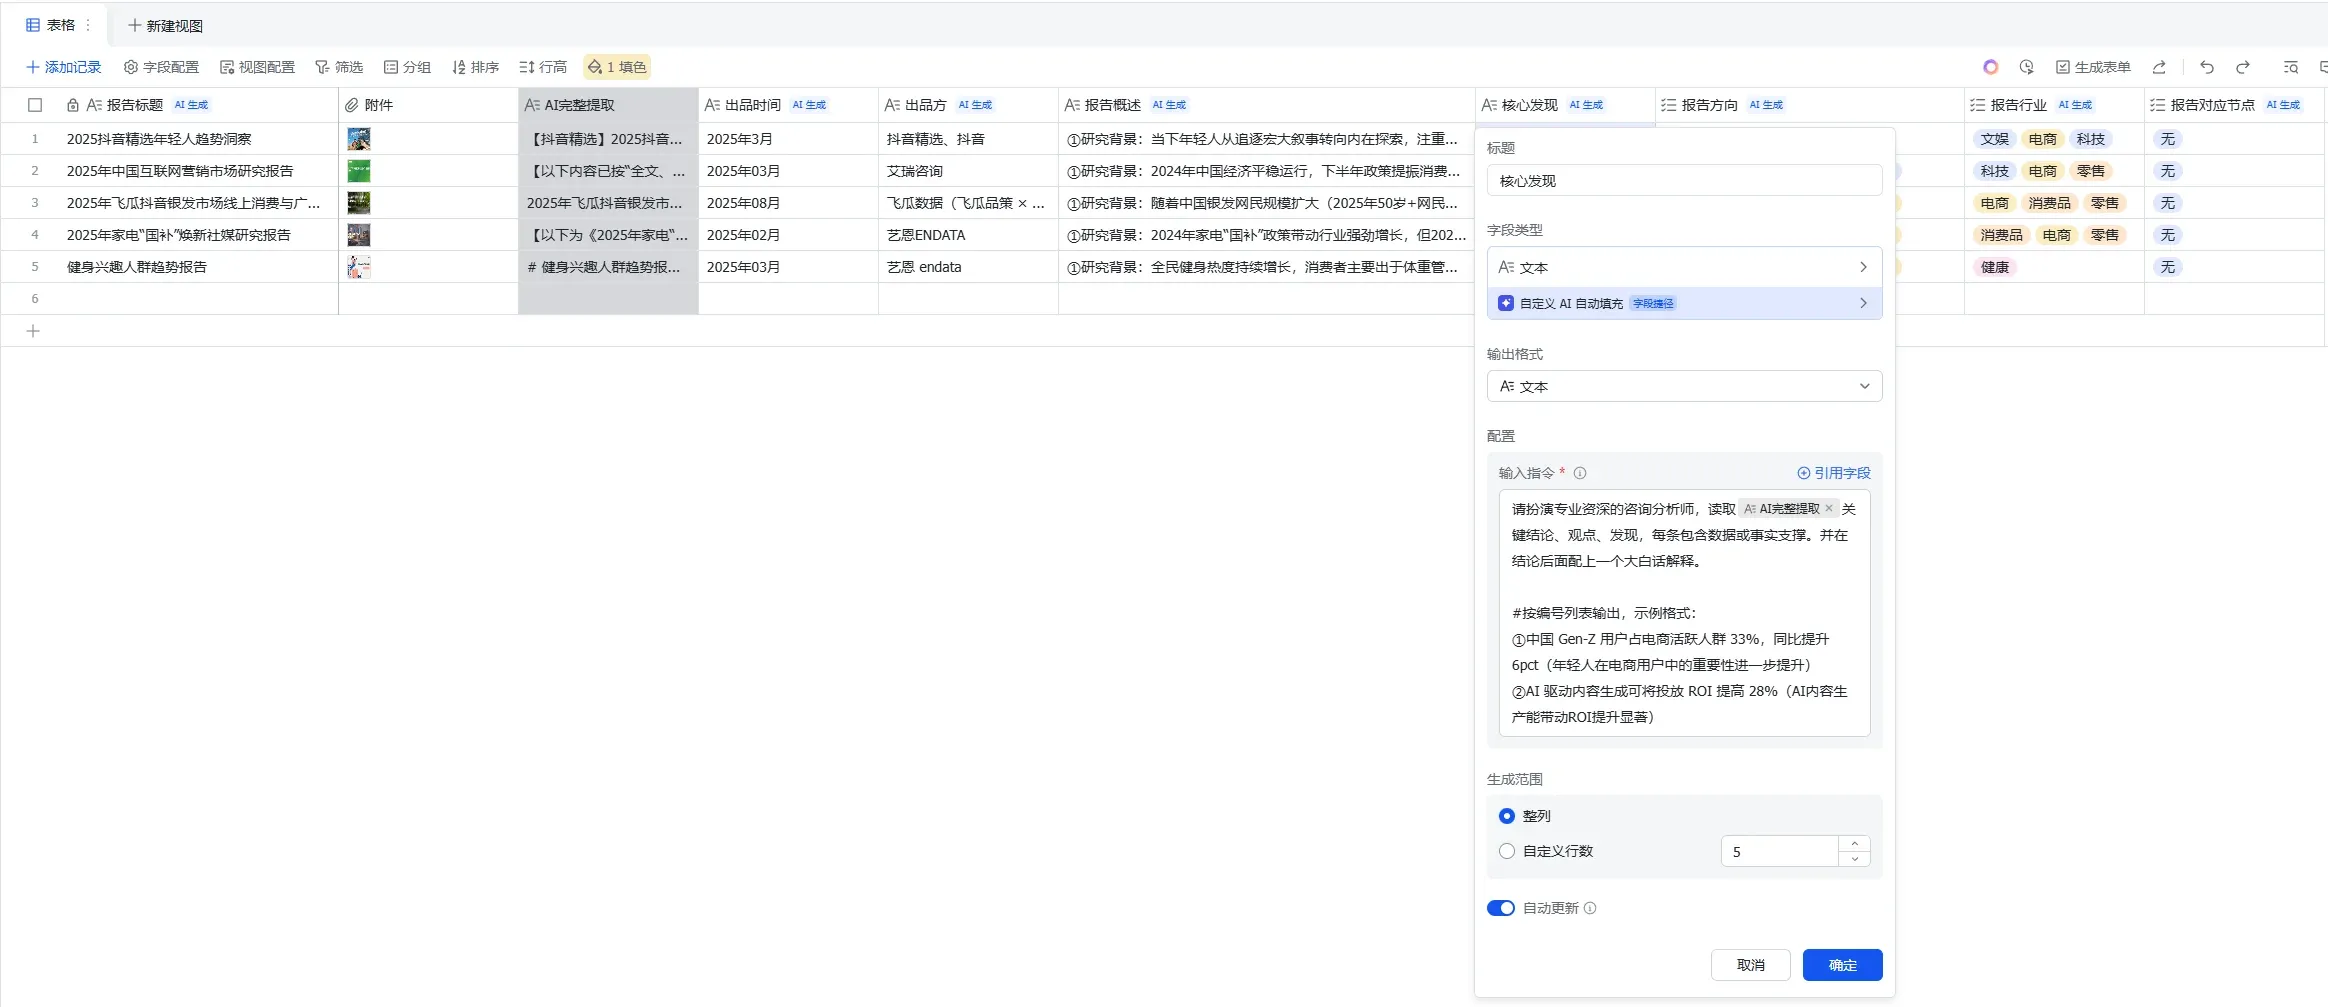Select the 自定义行数 radio button
Viewport: 2328px width, 1007px height.
click(1507, 850)
